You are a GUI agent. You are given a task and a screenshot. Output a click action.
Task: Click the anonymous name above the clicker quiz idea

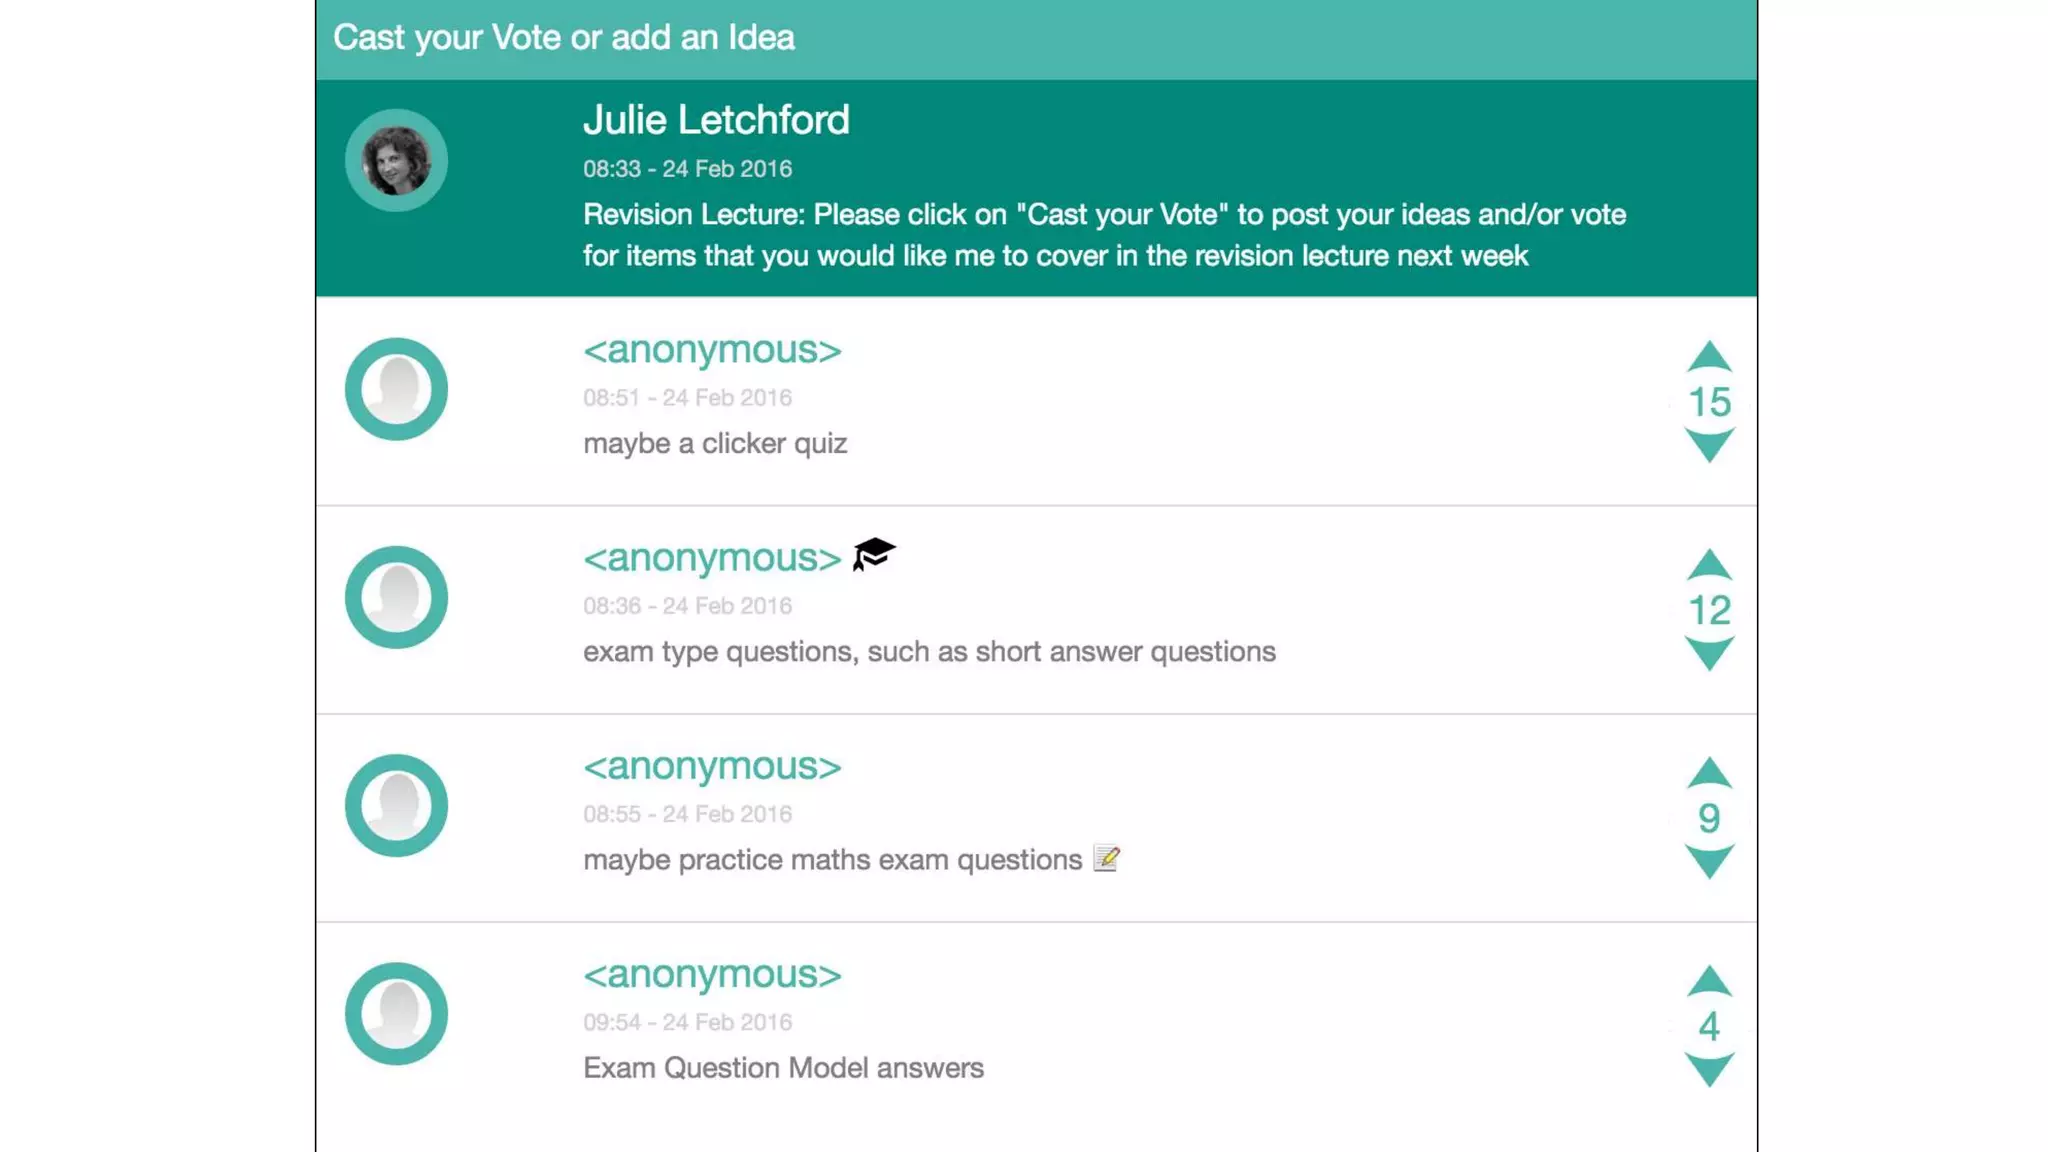[x=712, y=350]
